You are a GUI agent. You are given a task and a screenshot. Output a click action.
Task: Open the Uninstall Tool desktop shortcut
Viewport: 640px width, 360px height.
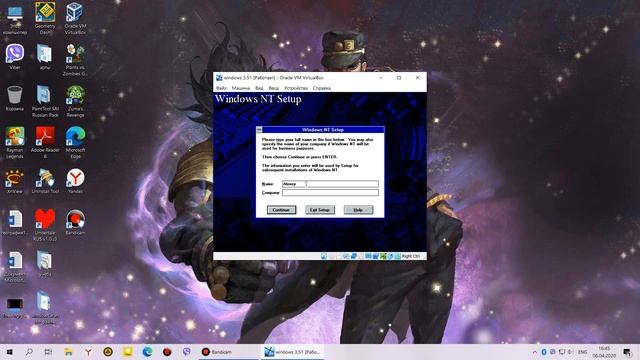45,181
